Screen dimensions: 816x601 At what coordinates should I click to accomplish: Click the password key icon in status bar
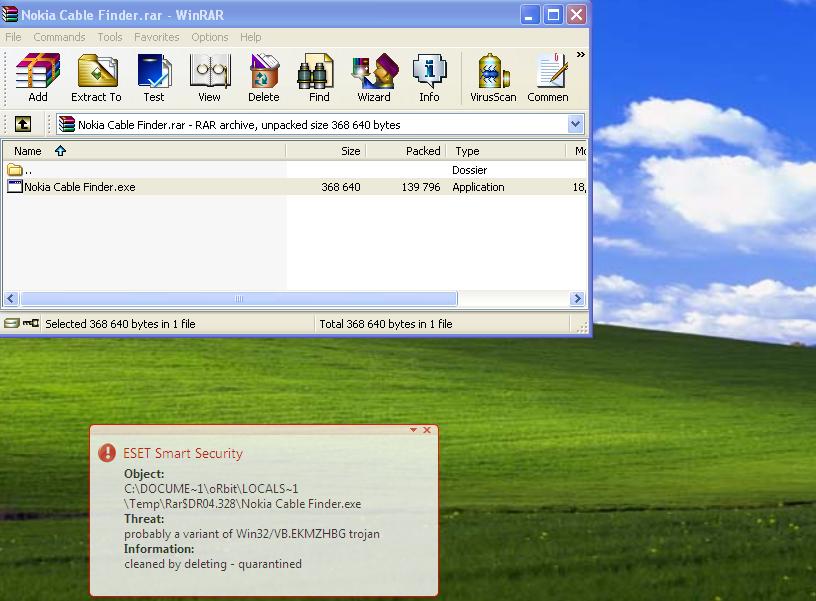31,323
